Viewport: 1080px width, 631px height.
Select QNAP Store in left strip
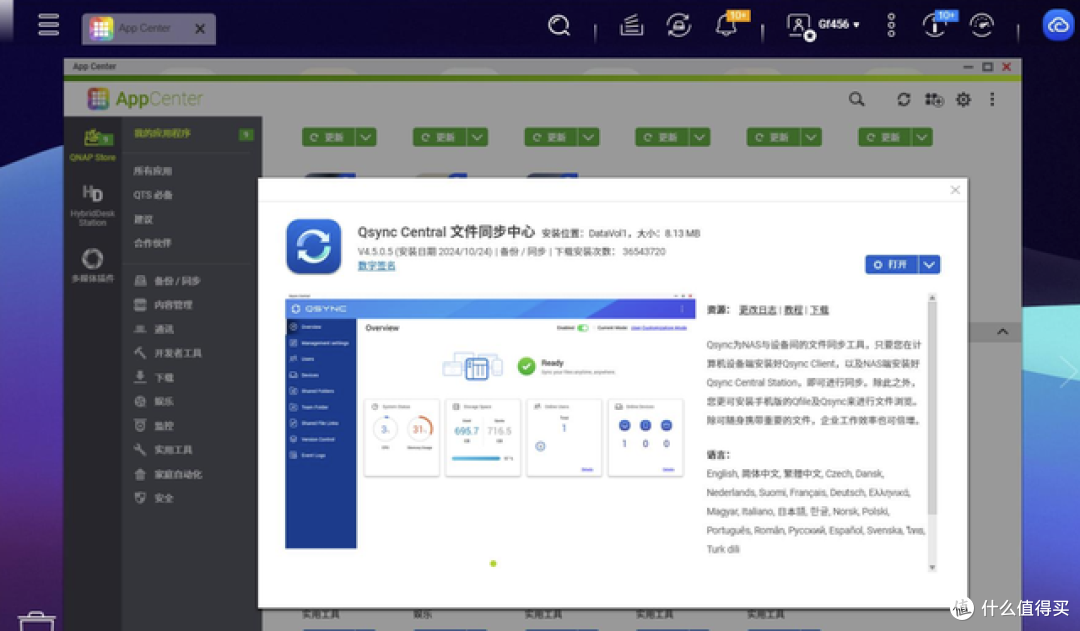[92, 145]
